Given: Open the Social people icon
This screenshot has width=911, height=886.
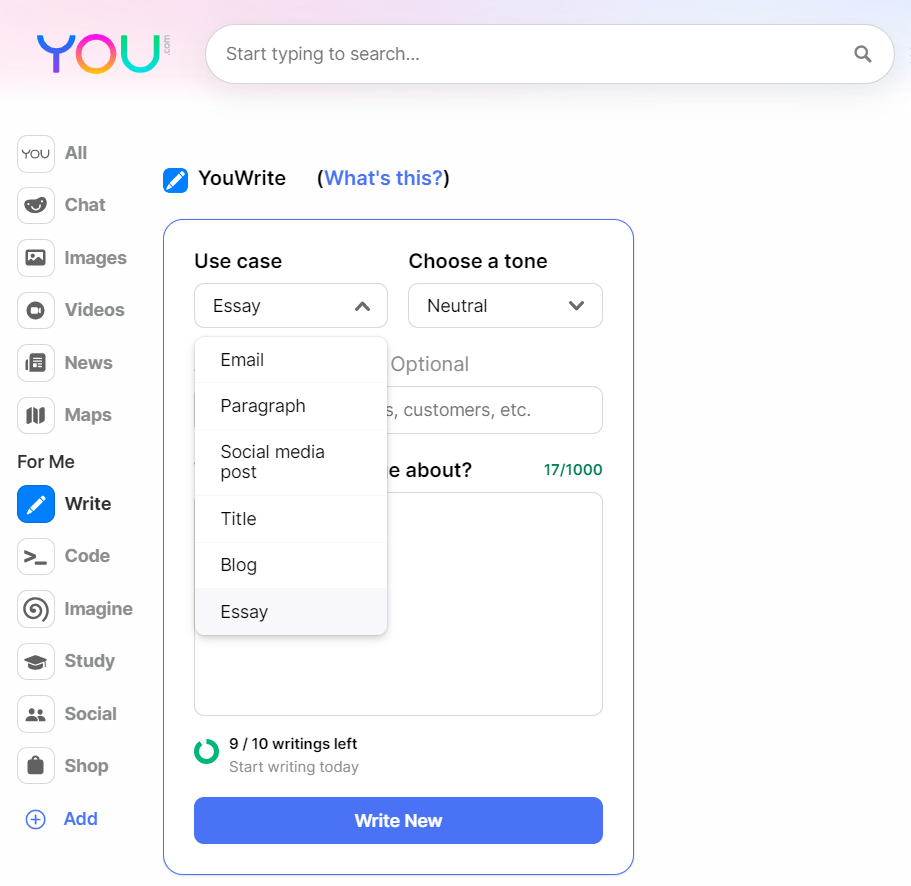Looking at the screenshot, I should coord(36,714).
